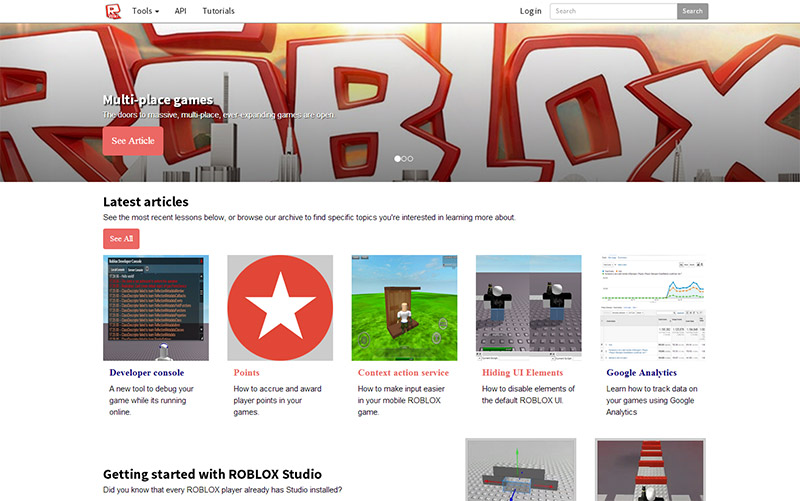This screenshot has width=800, height=501.
Task: Click the Login link
Action: coord(531,11)
